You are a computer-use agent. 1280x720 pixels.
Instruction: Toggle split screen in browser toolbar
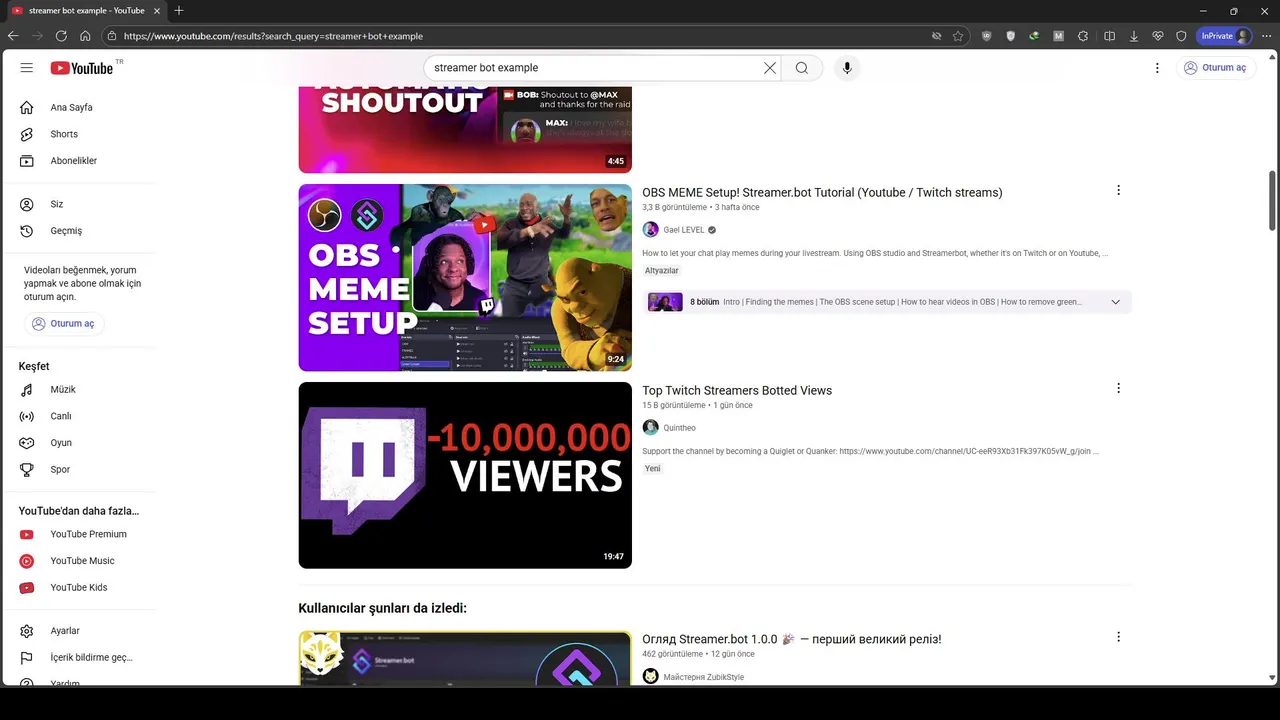click(1109, 36)
